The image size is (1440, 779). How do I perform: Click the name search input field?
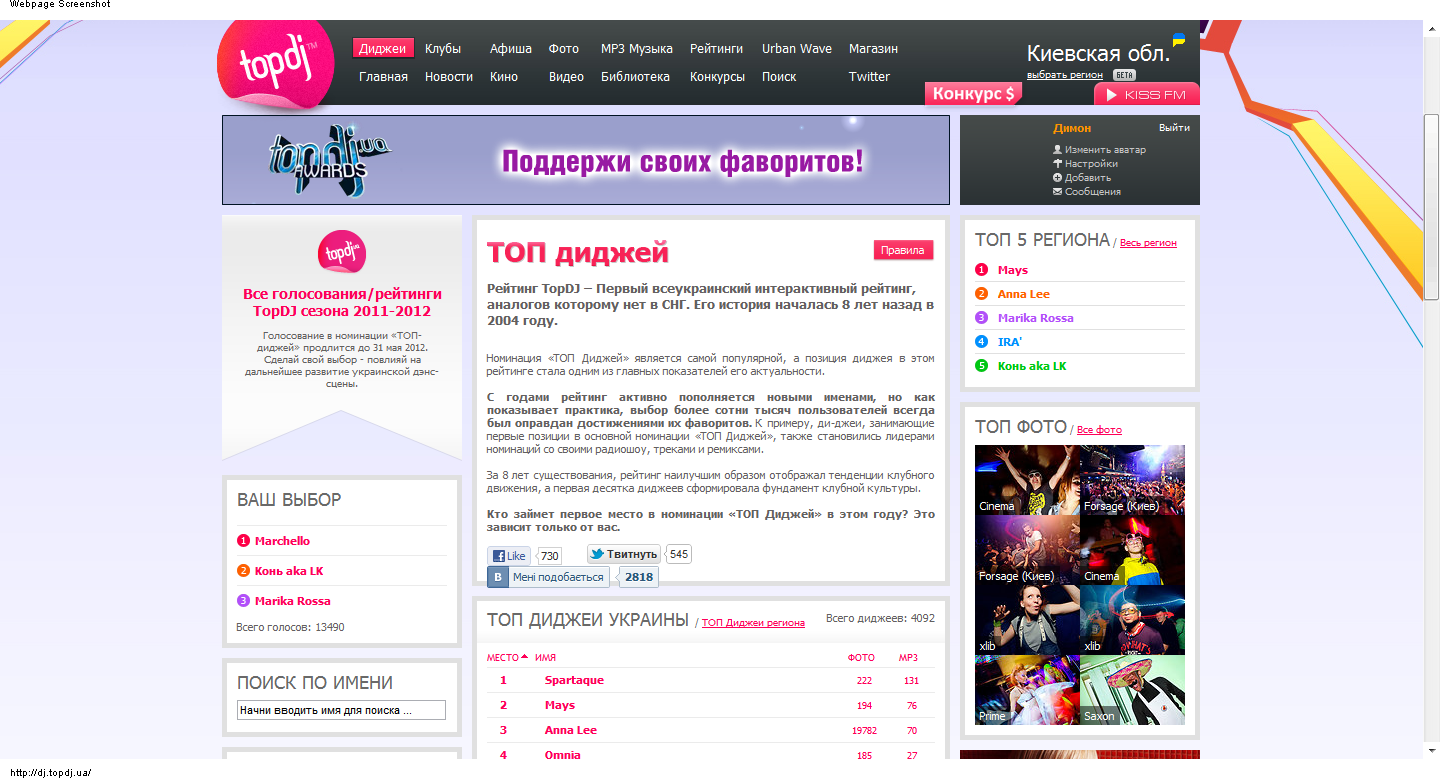pos(341,710)
